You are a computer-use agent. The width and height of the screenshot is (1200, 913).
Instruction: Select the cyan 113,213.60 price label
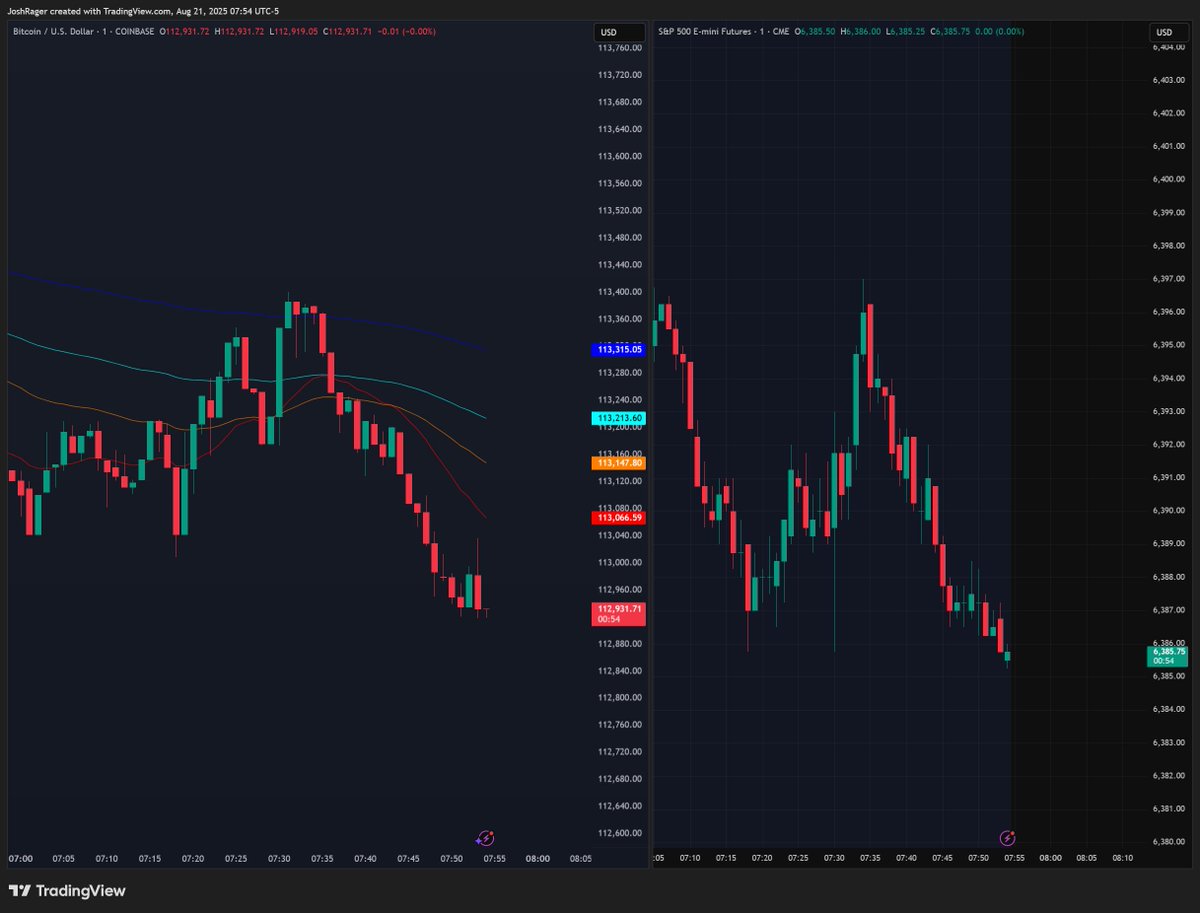click(620, 418)
